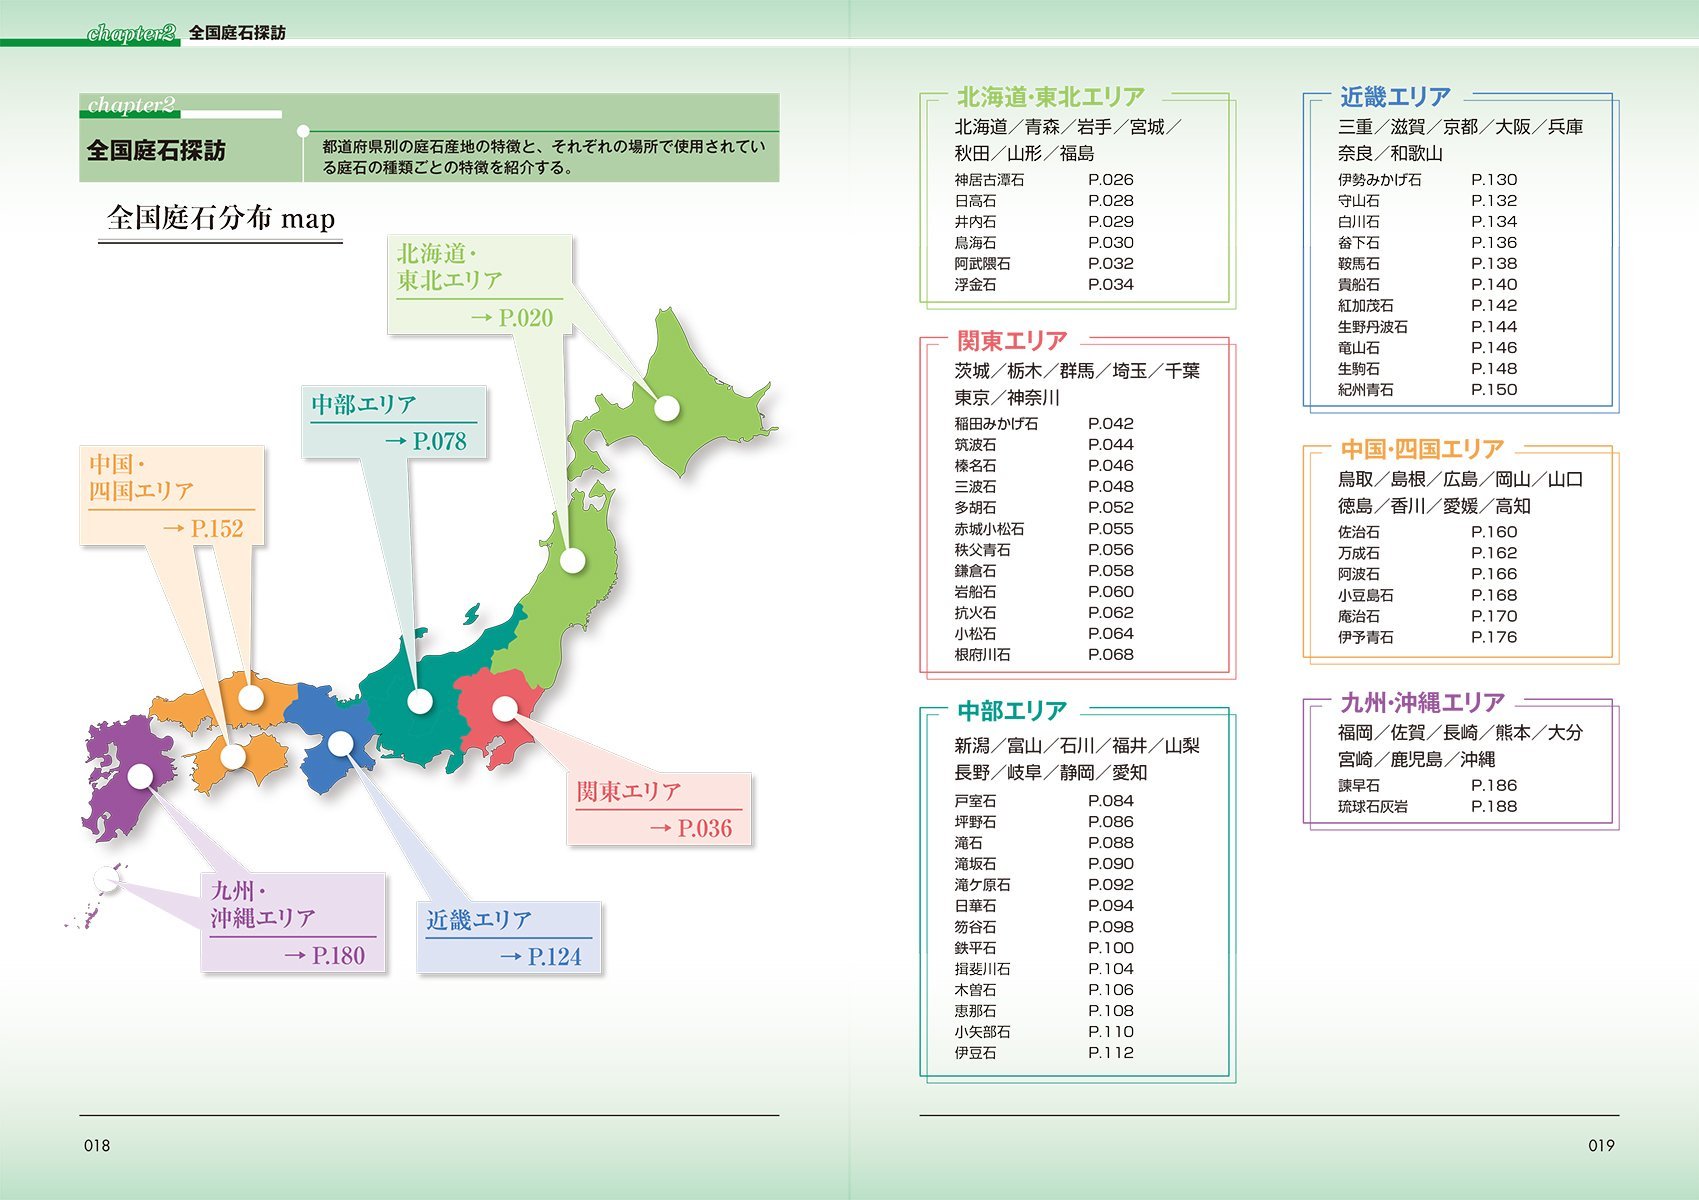Click the 揖斐川石 entry
Screen dimensions: 1699x1200
tap(1044, 969)
